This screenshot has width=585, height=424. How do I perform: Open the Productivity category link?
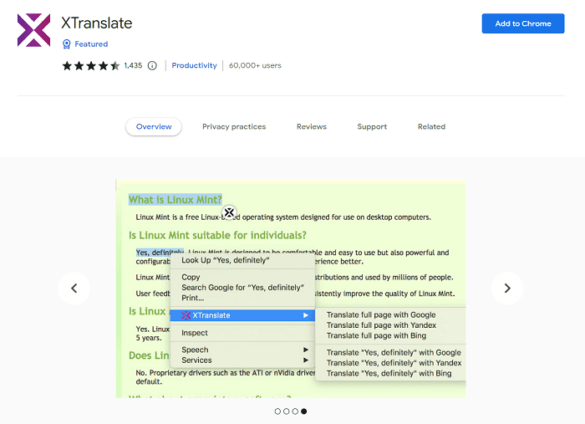194,66
